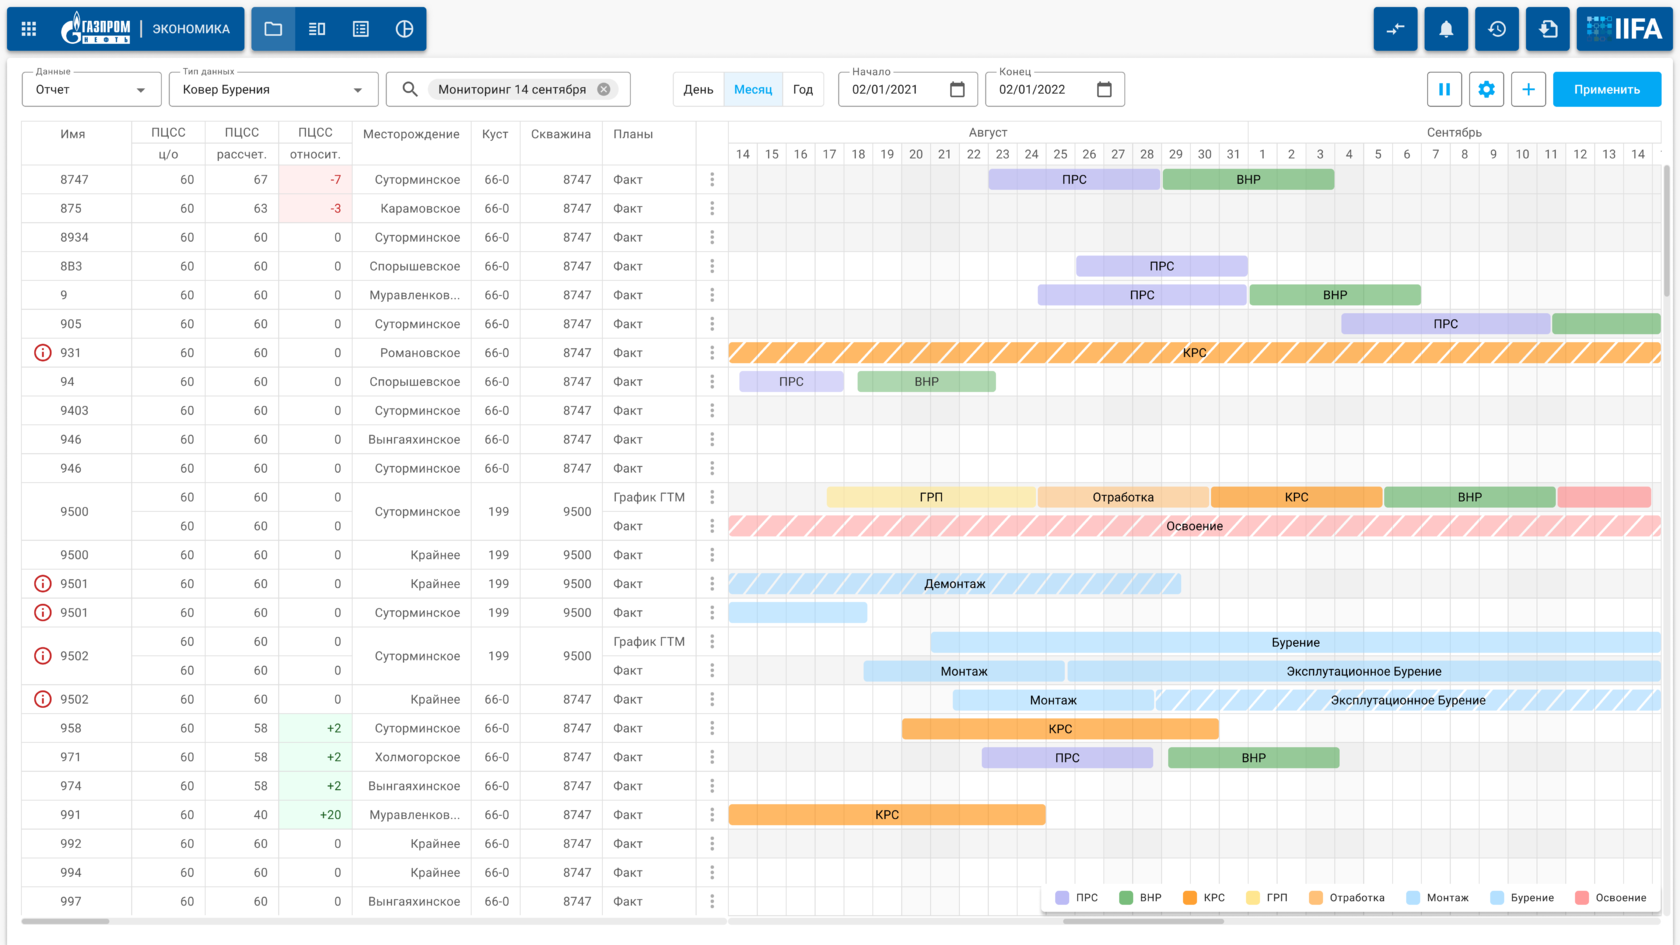Select the ГРП bar in 9500 График ГТМ
The image size is (1680, 945).
coord(931,497)
